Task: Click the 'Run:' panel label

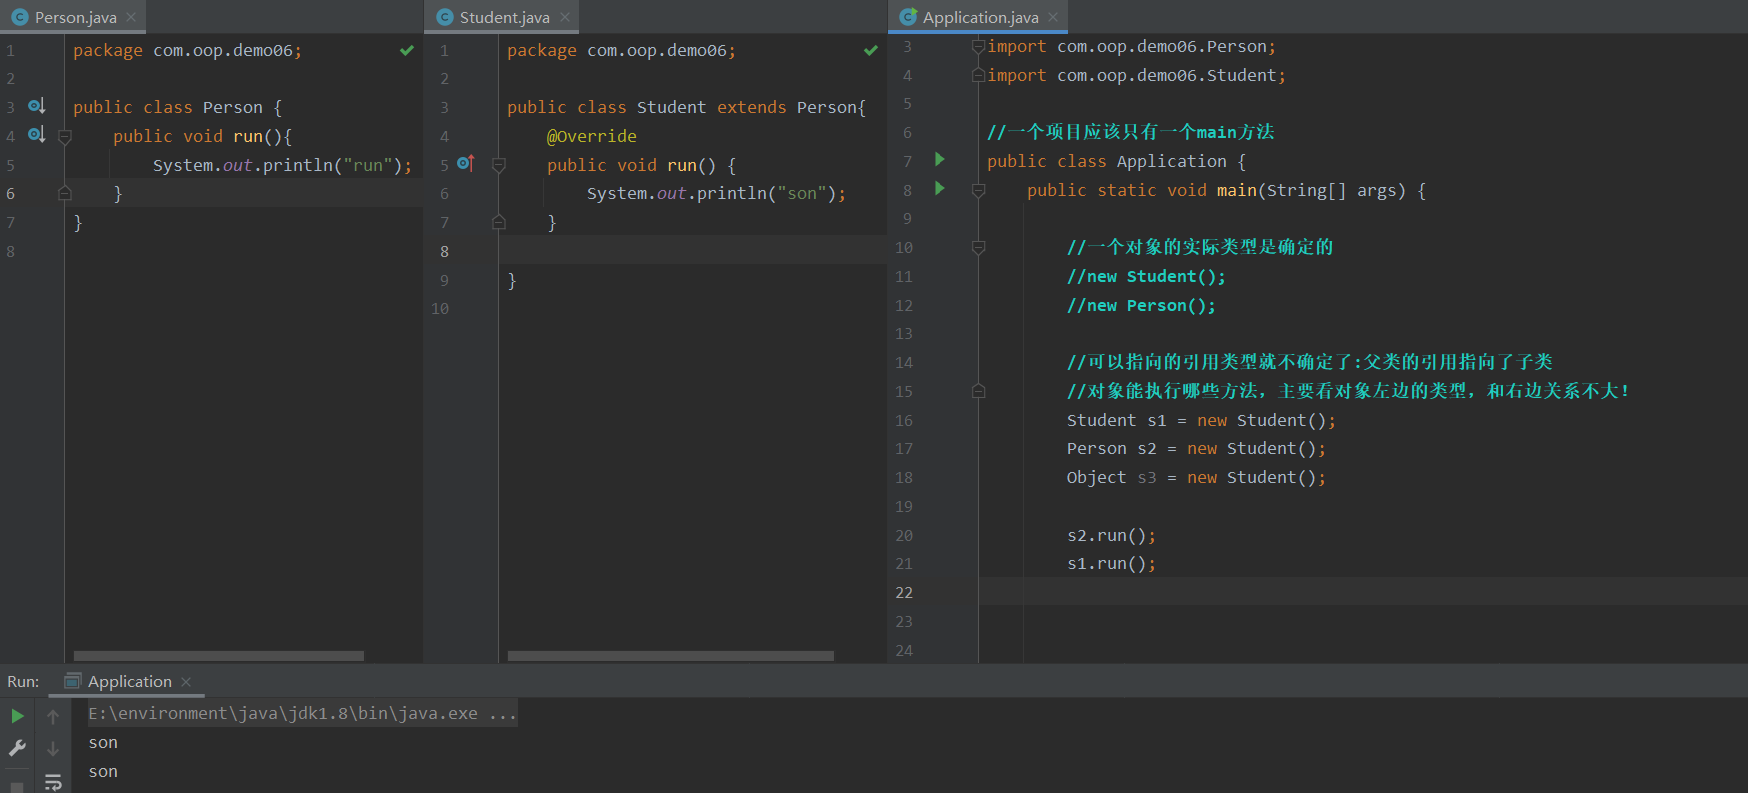Action: pyautogui.click(x=23, y=682)
